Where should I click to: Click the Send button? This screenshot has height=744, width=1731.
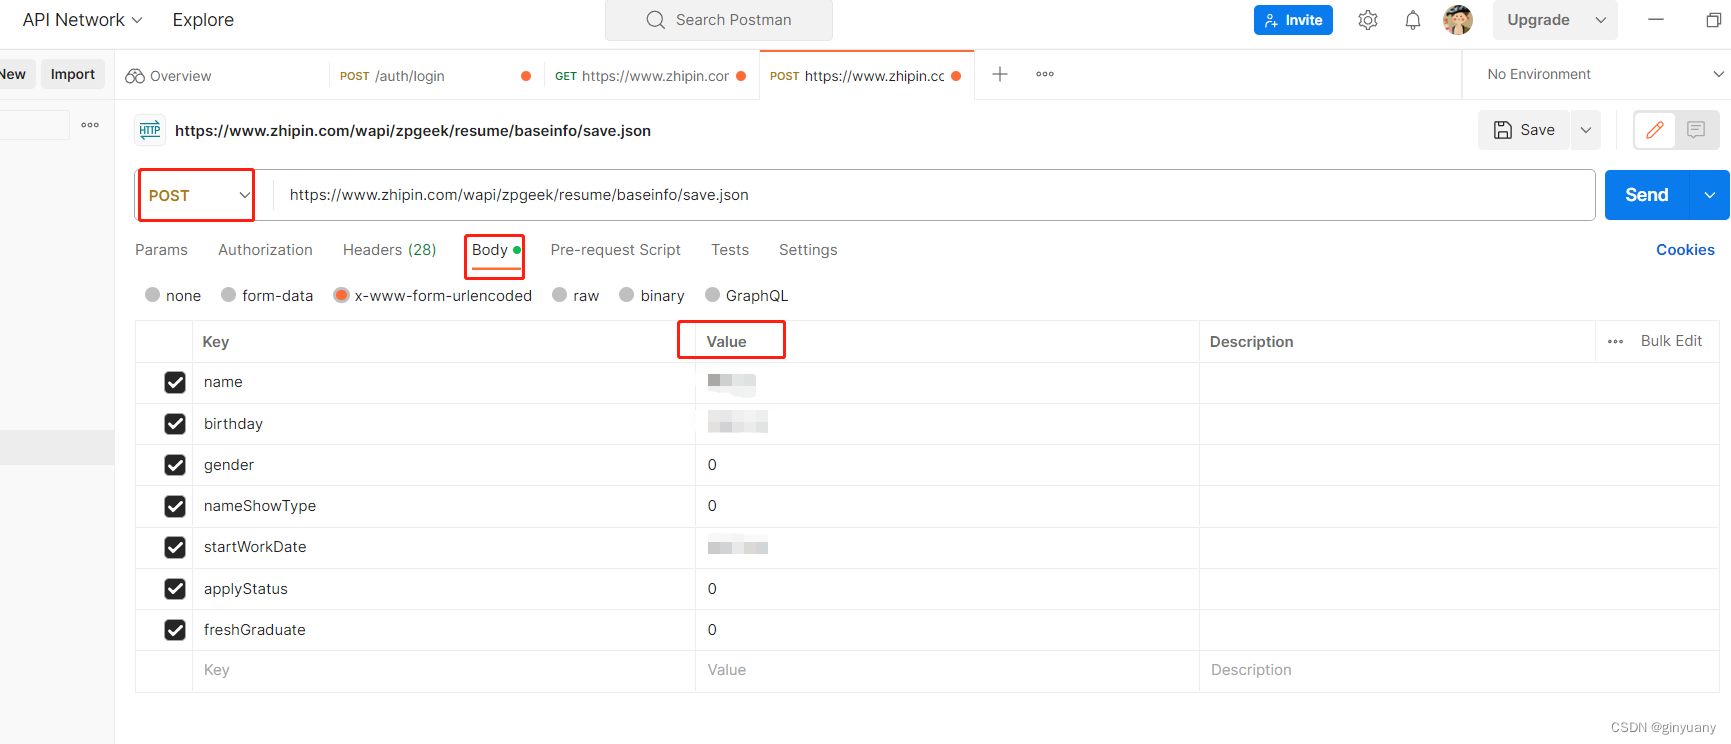click(x=1646, y=195)
